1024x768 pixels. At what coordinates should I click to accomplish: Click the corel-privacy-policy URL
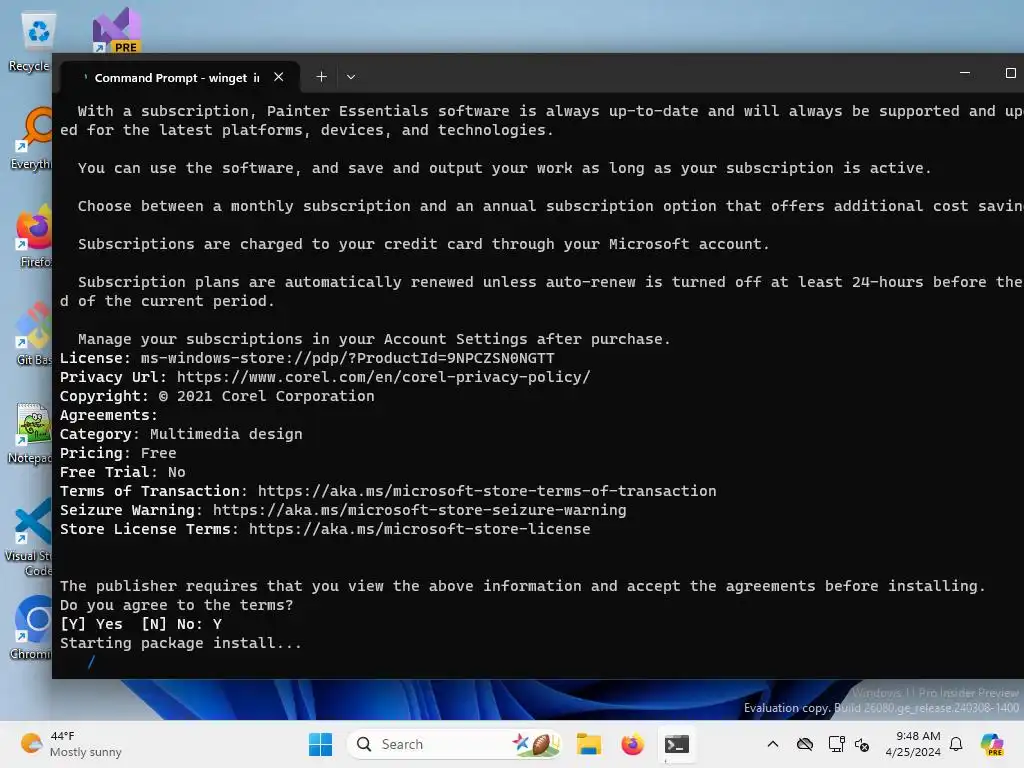click(383, 377)
